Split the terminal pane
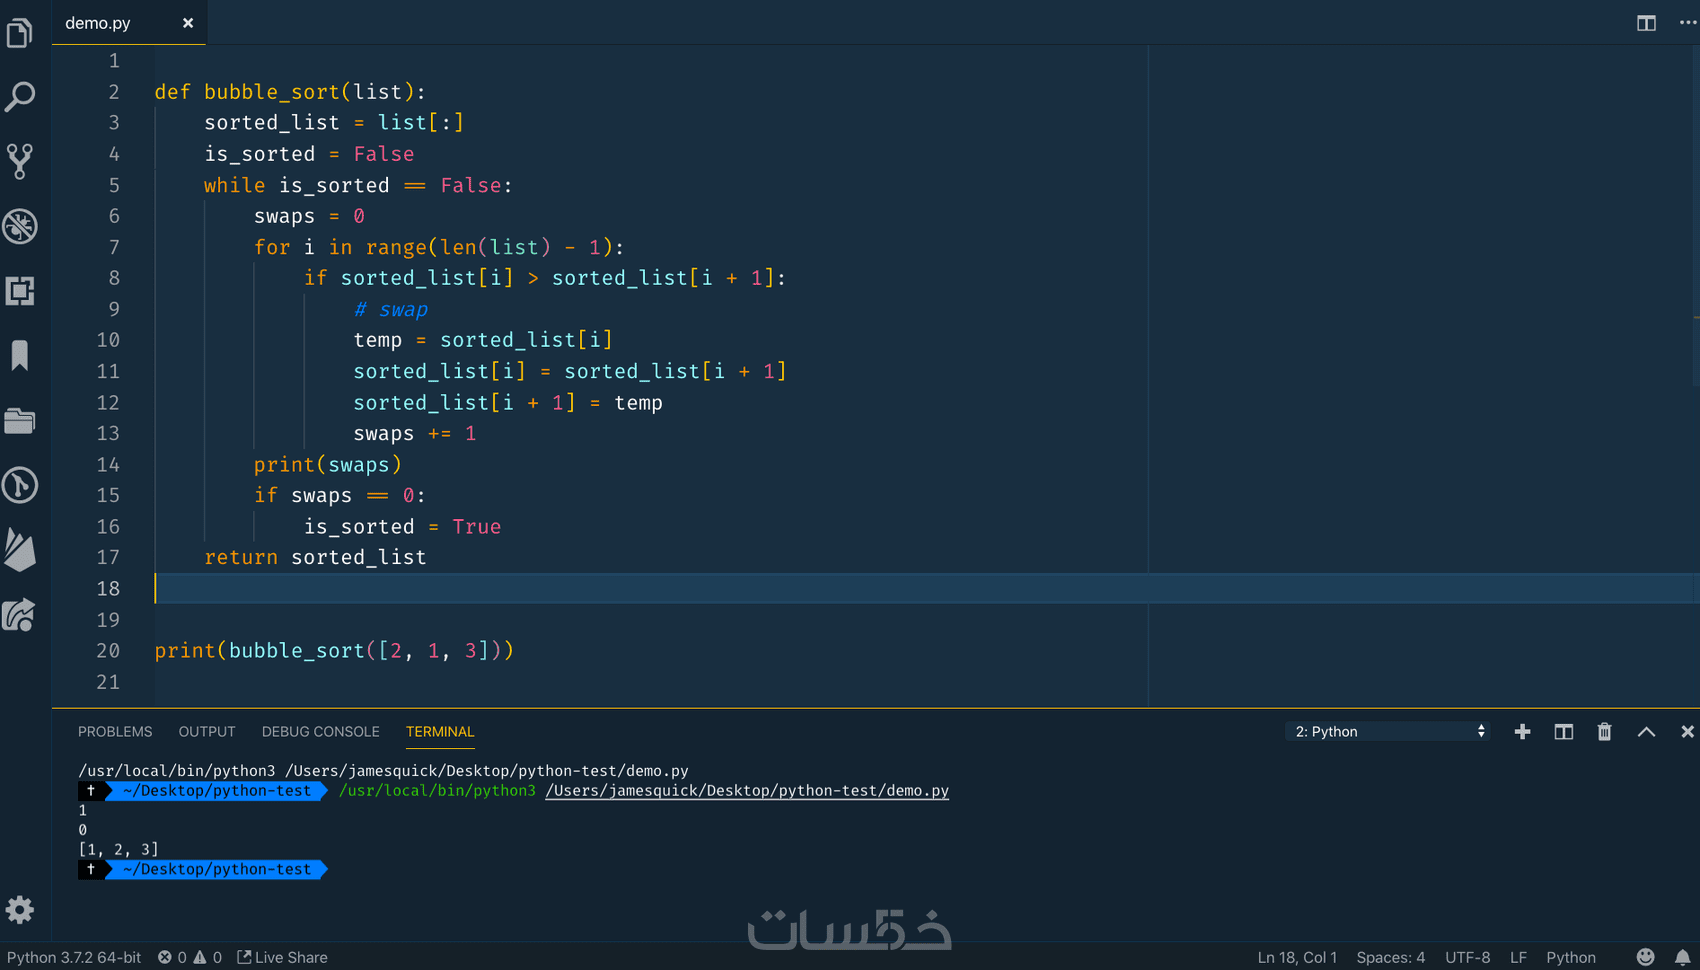The height and width of the screenshot is (970, 1700). point(1563,731)
